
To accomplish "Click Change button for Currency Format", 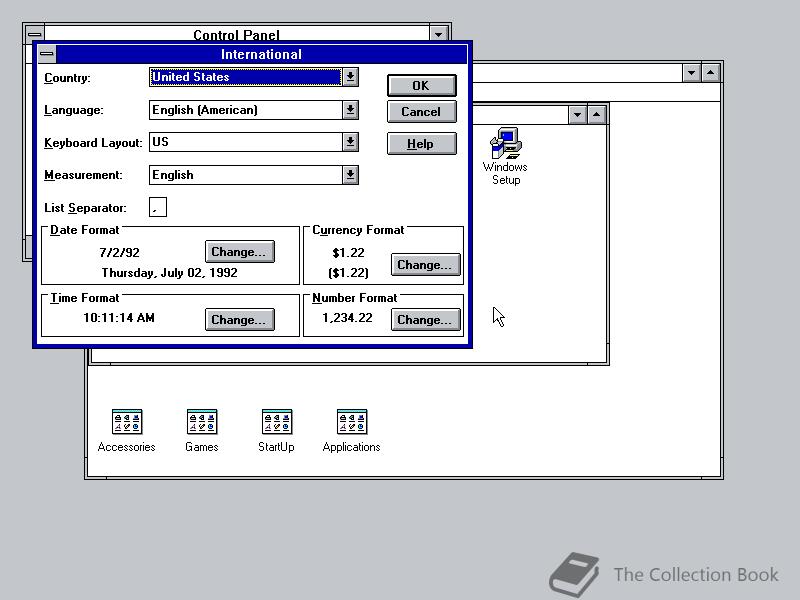I will coord(424,264).
